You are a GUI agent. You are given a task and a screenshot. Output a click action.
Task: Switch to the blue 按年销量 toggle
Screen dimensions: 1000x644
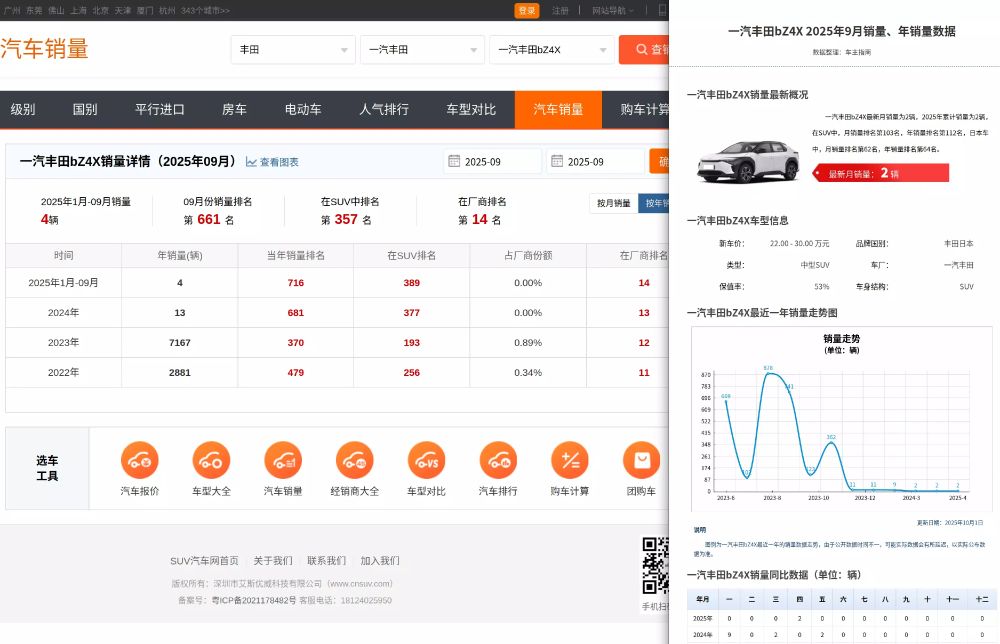coord(654,203)
